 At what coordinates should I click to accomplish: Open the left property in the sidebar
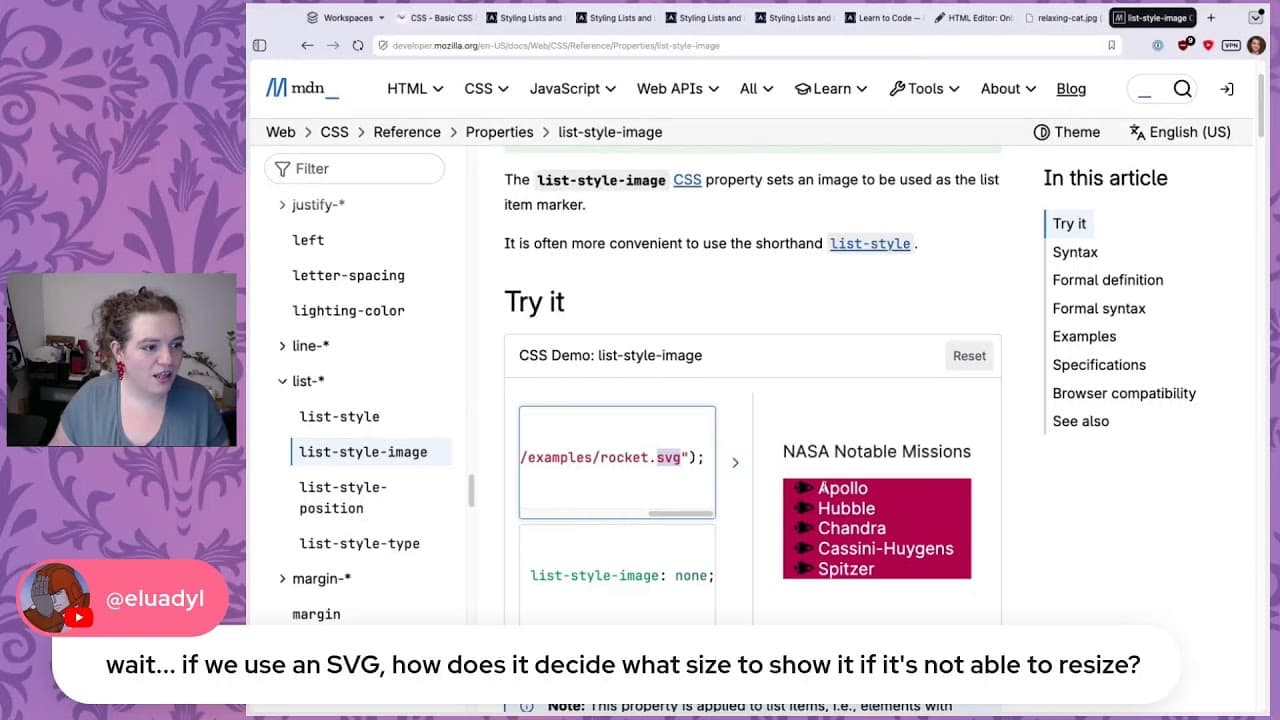click(x=308, y=240)
